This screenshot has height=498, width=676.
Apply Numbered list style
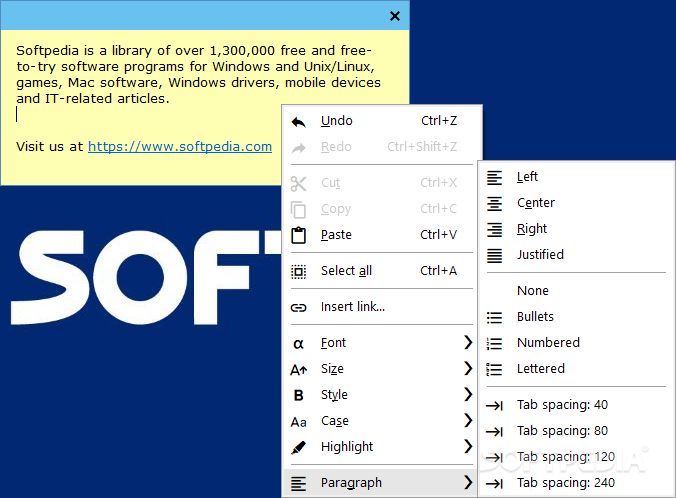pyautogui.click(x=576, y=343)
